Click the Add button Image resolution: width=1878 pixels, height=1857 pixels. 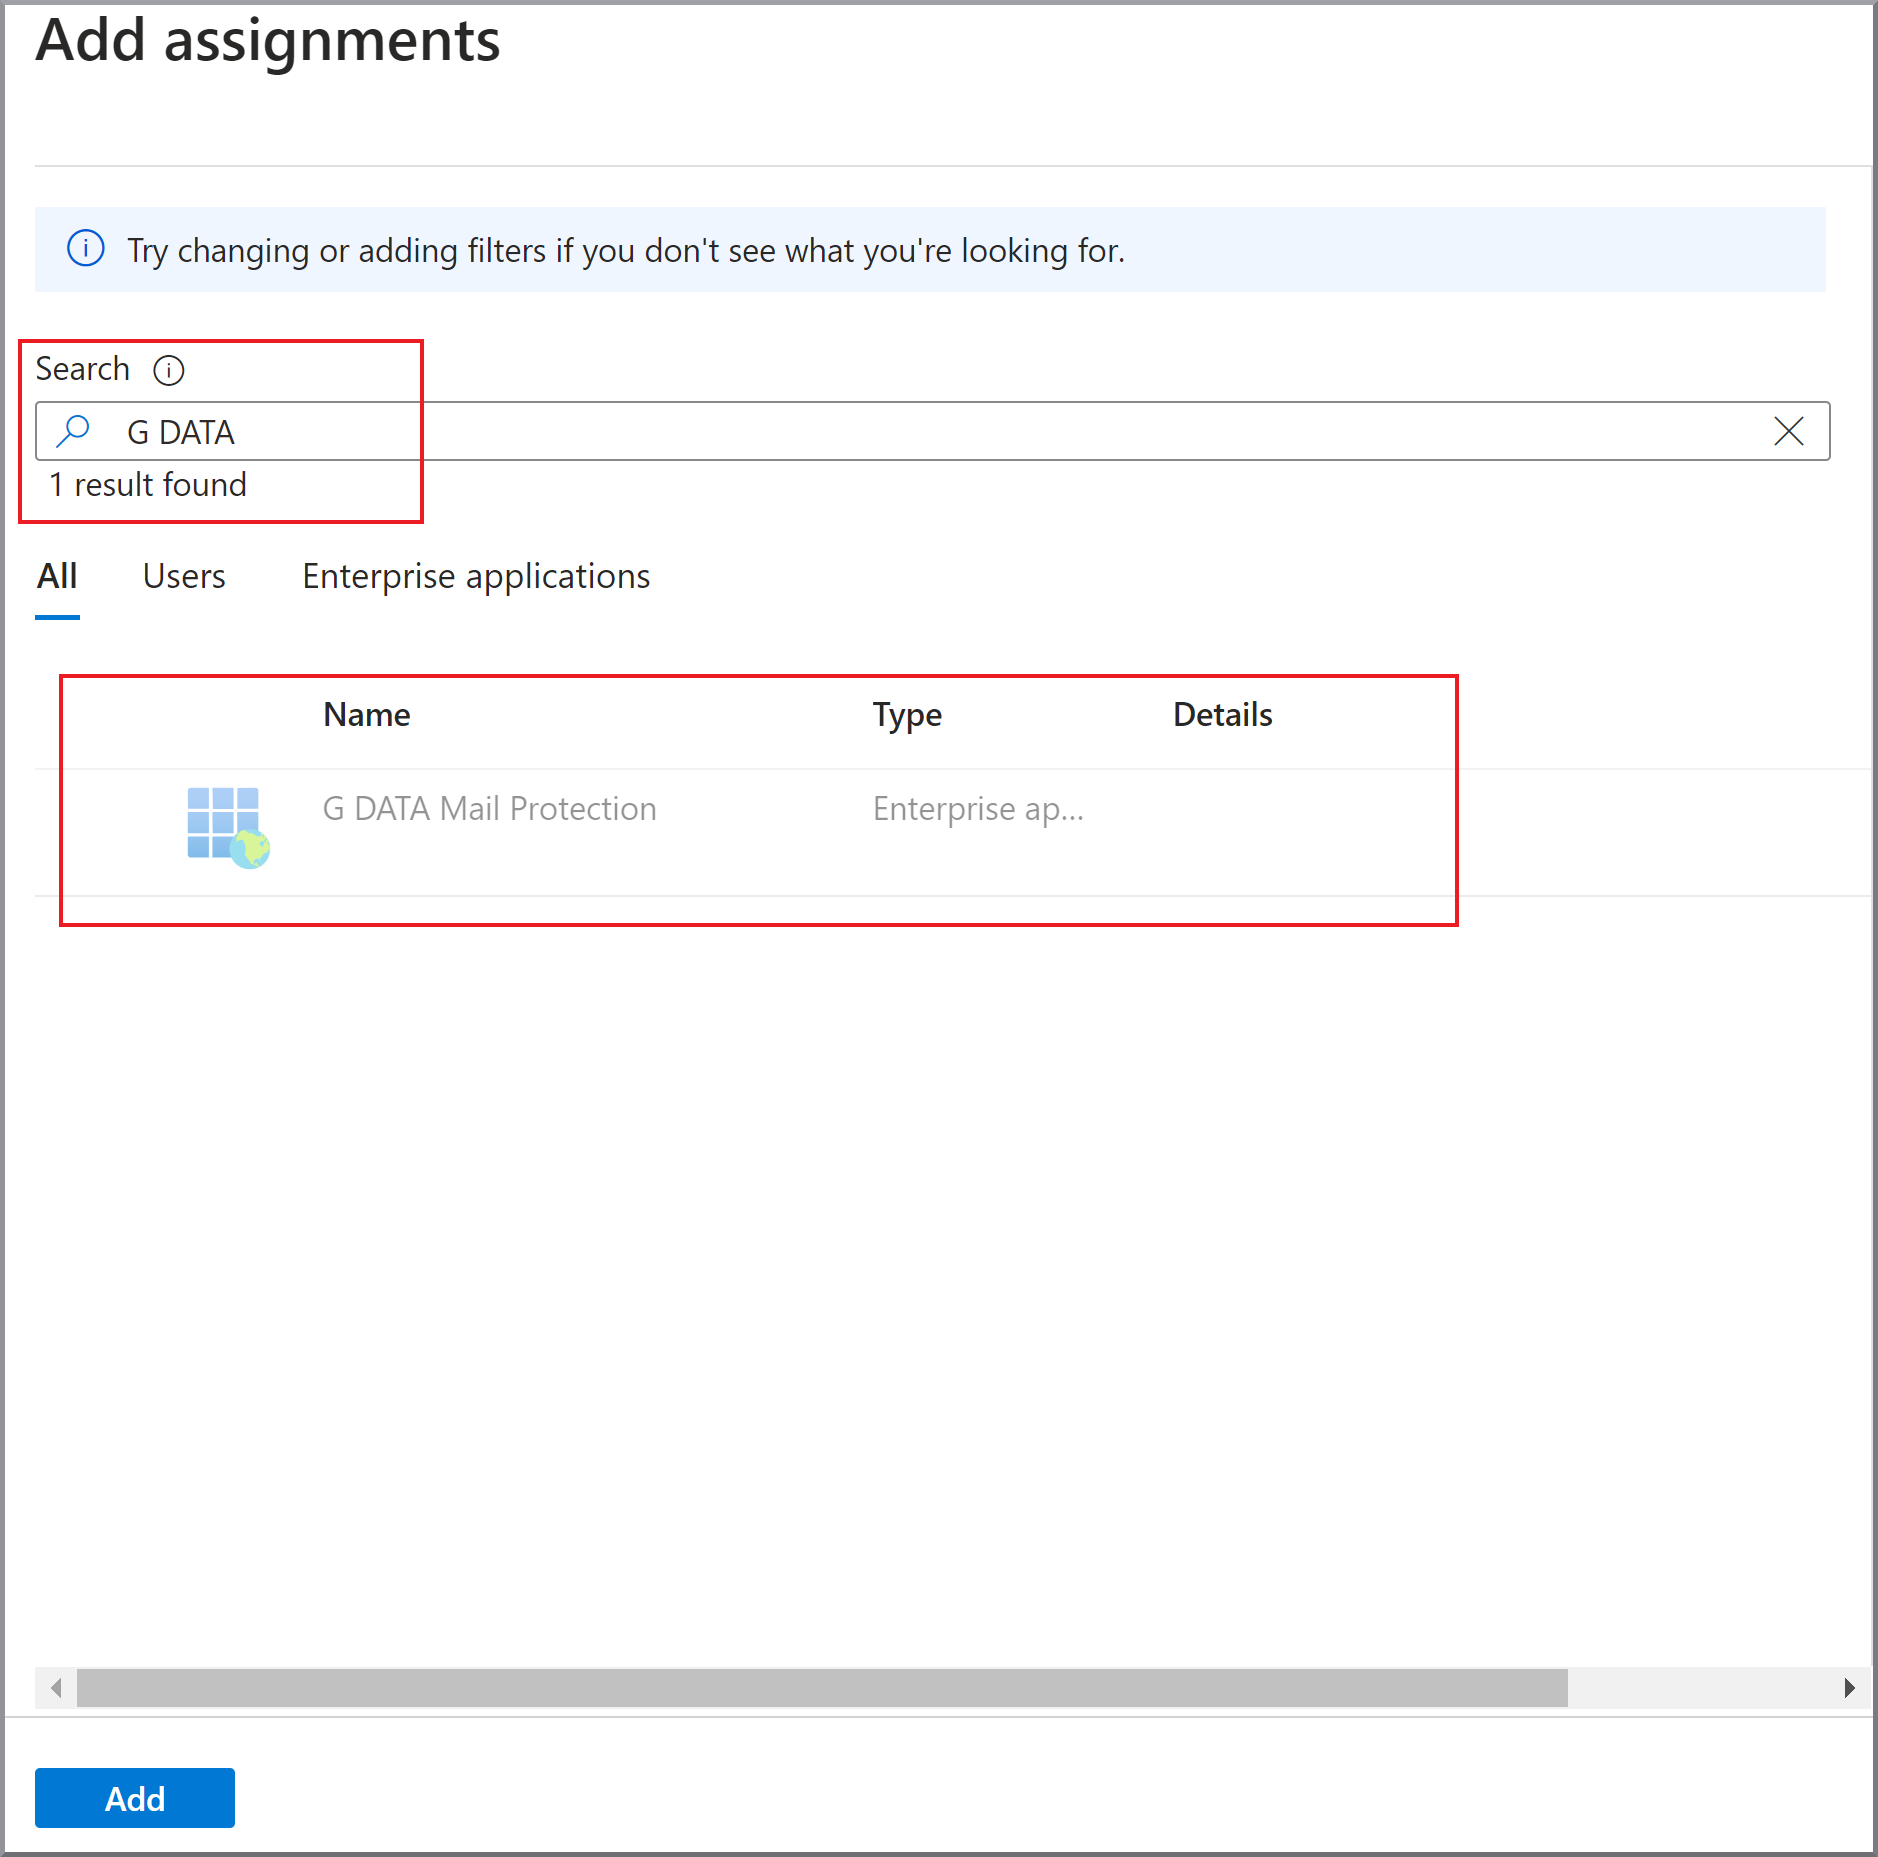(135, 1798)
